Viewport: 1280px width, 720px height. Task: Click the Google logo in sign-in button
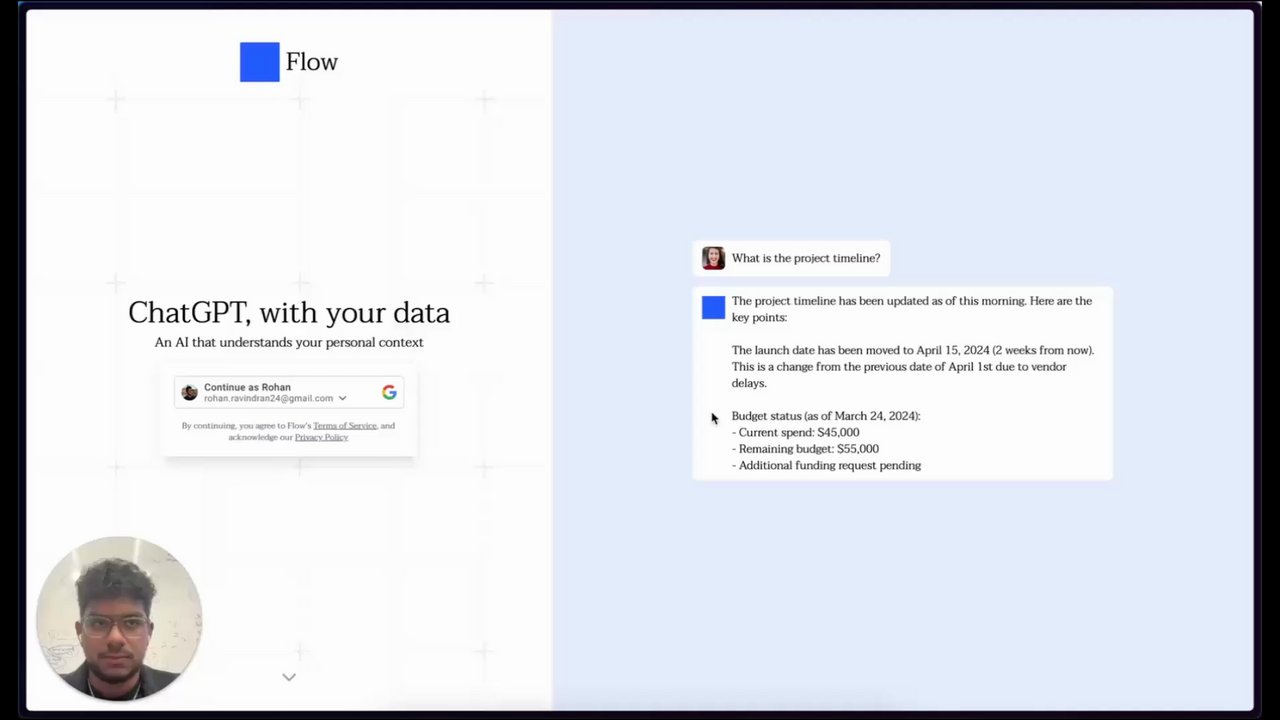pyautogui.click(x=389, y=392)
